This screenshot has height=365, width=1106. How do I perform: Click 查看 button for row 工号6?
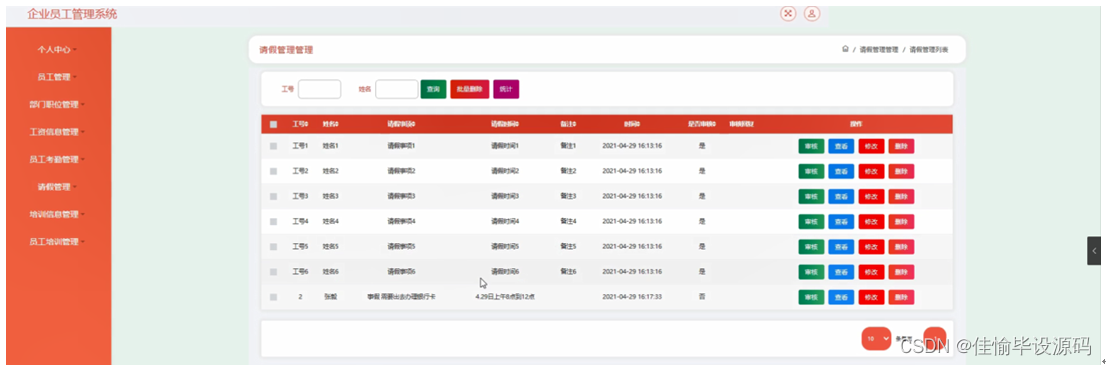(841, 272)
